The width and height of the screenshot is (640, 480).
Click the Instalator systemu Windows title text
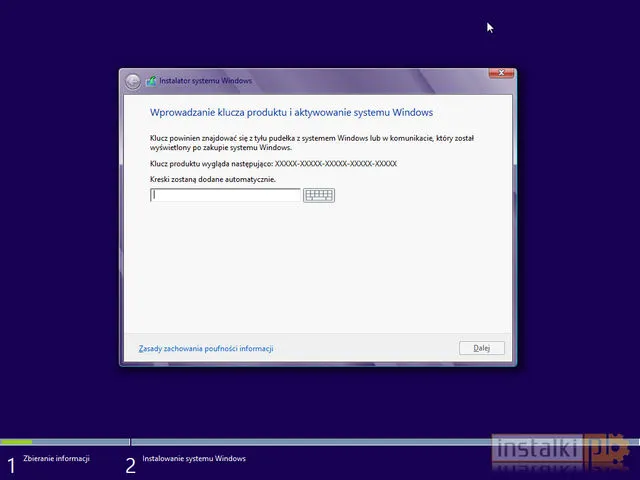point(205,81)
